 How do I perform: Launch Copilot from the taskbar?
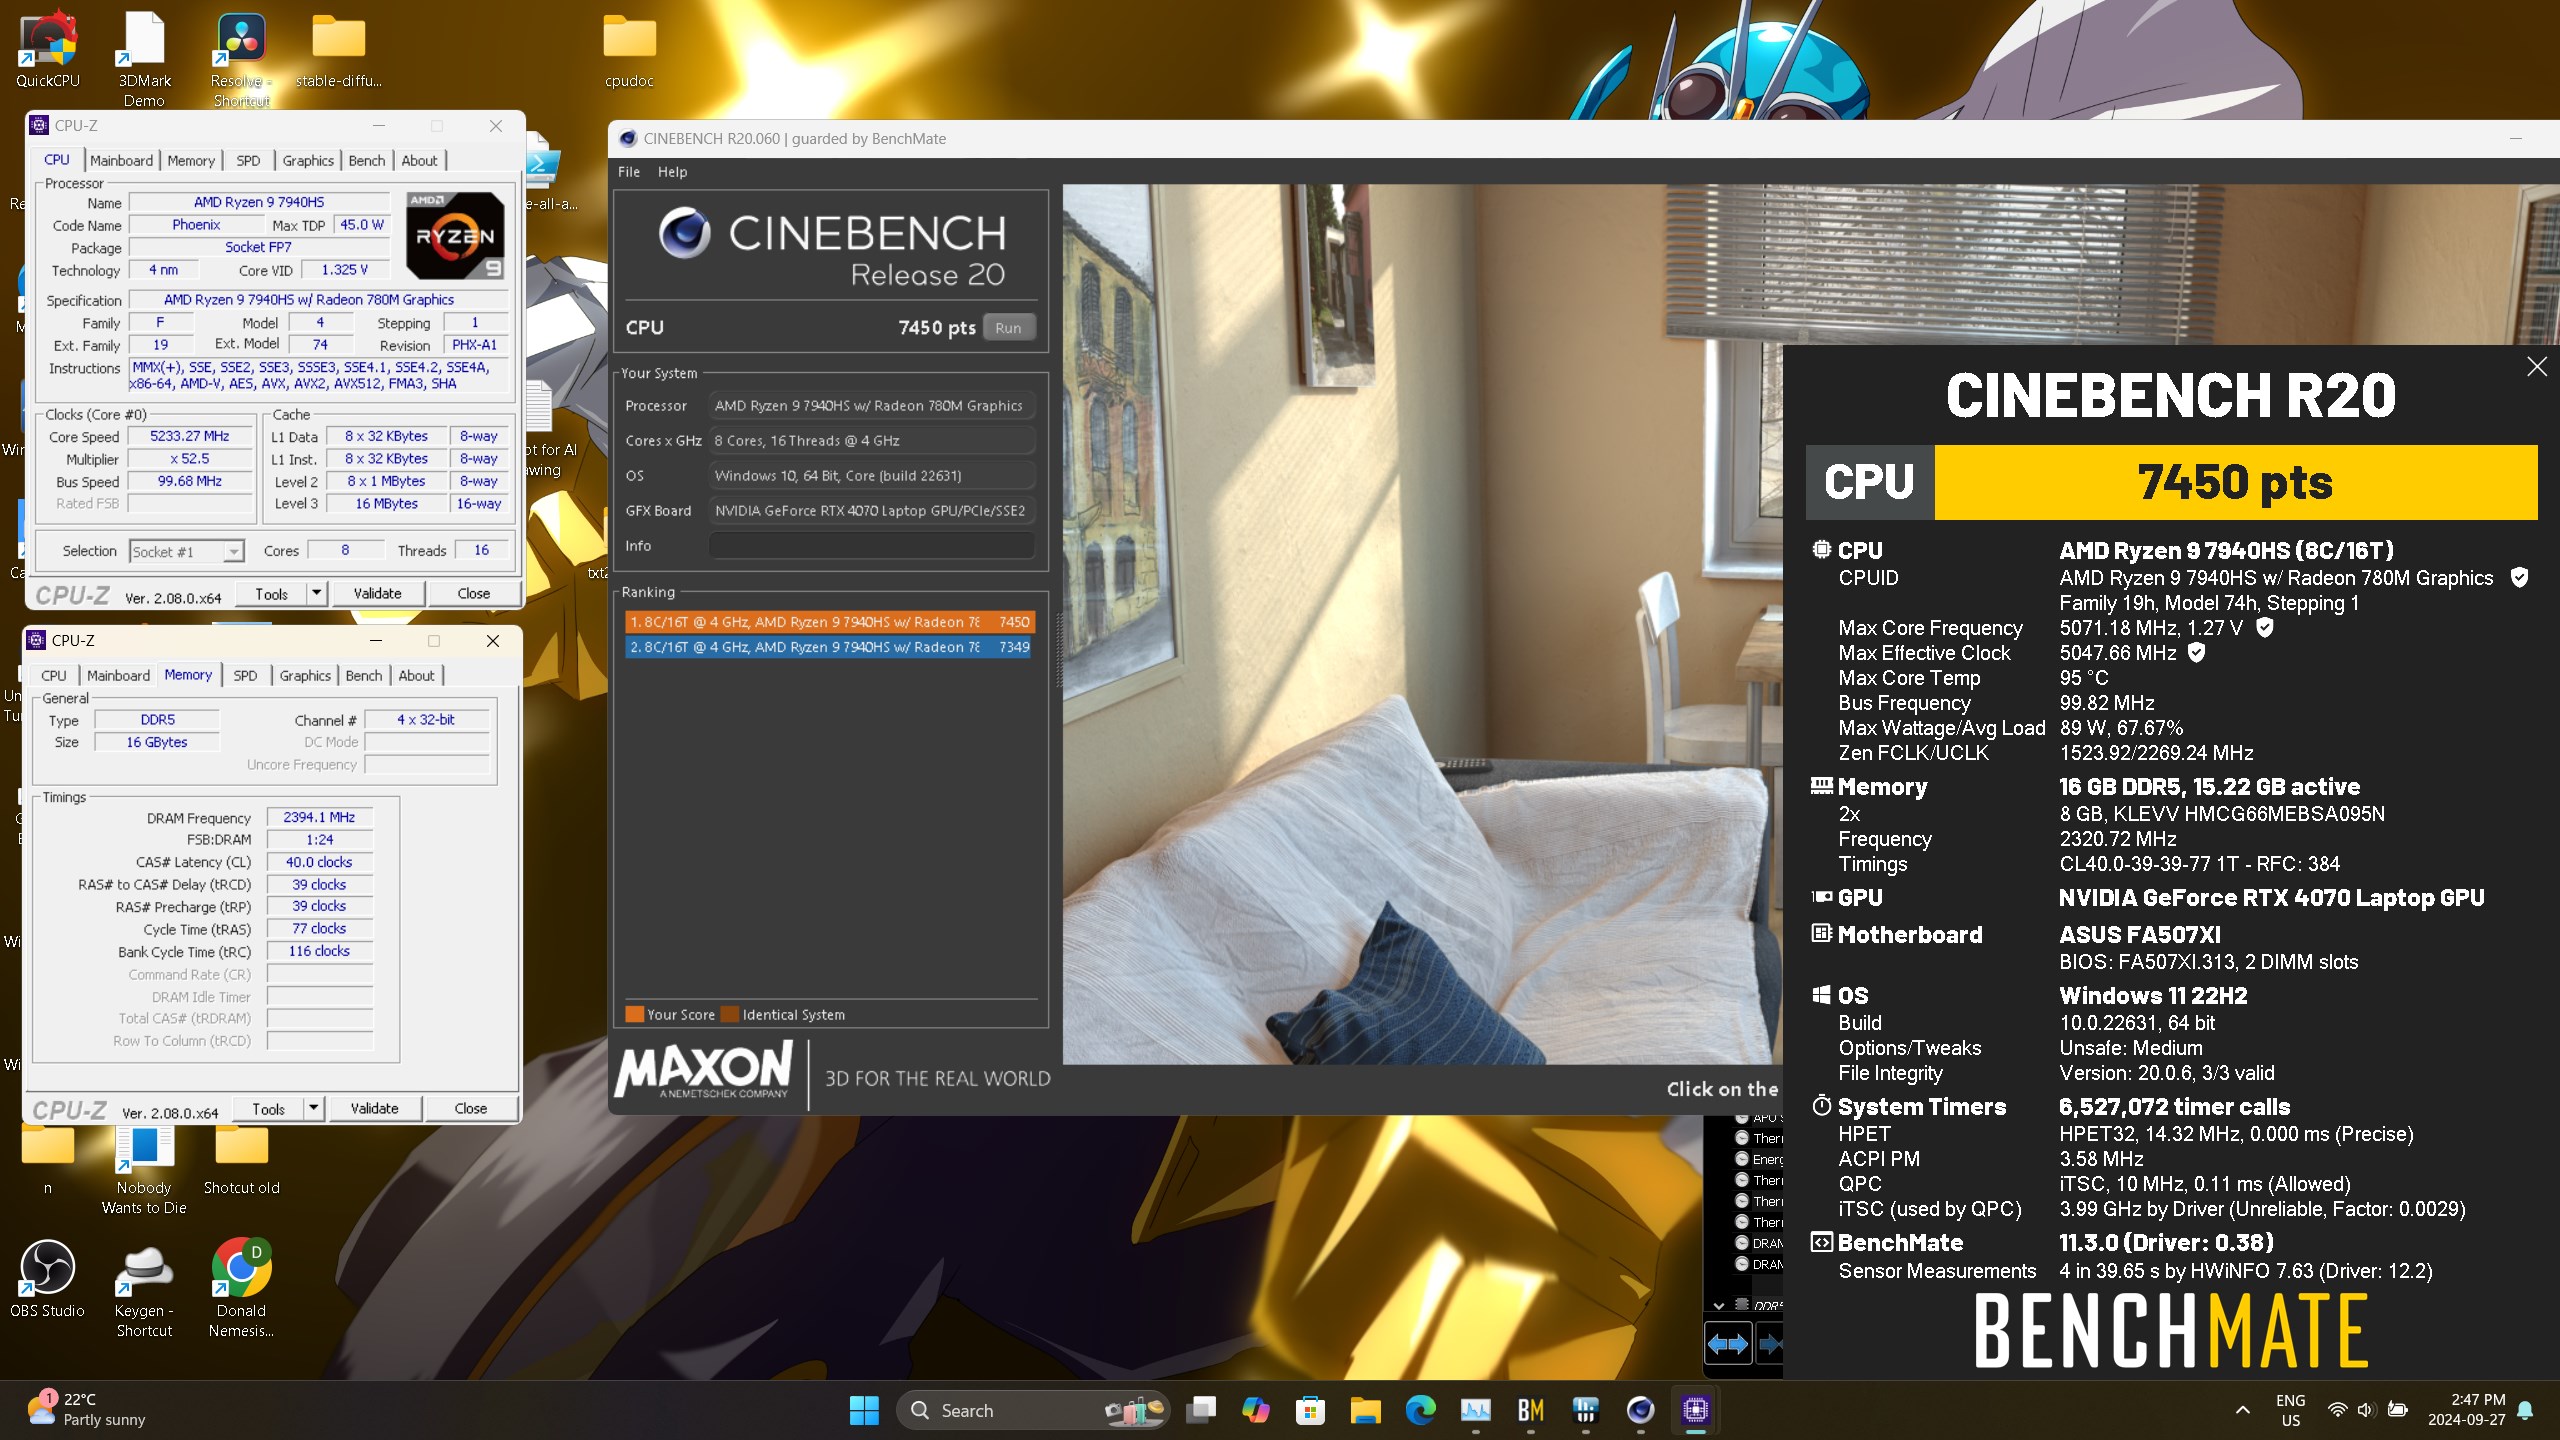click(1255, 1410)
